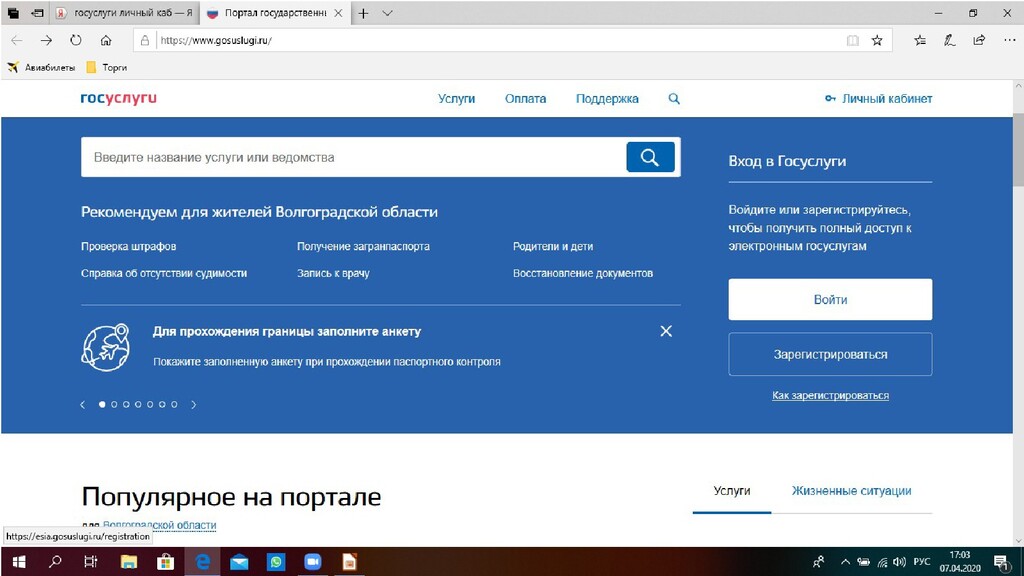This screenshot has width=1024, height=576.
Task: Open Личный кабинет link
Action: tap(878, 99)
